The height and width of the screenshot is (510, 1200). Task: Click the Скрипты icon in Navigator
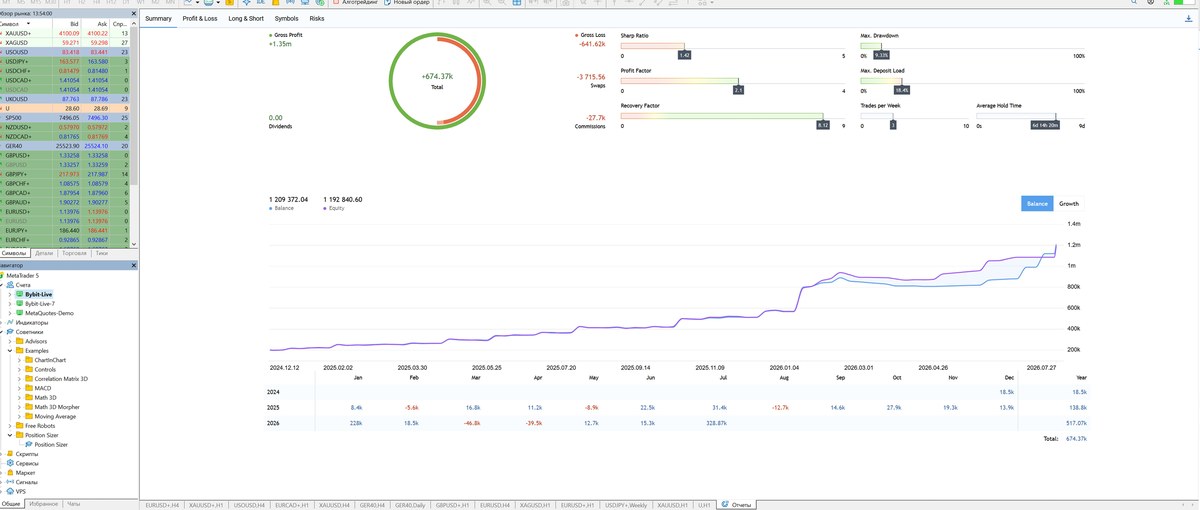(x=10, y=454)
